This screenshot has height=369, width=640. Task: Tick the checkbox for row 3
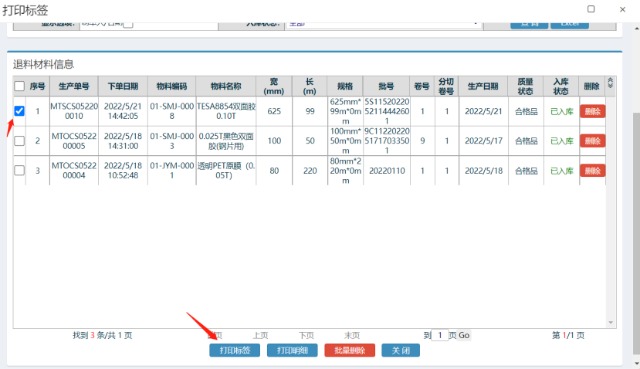click(19, 170)
